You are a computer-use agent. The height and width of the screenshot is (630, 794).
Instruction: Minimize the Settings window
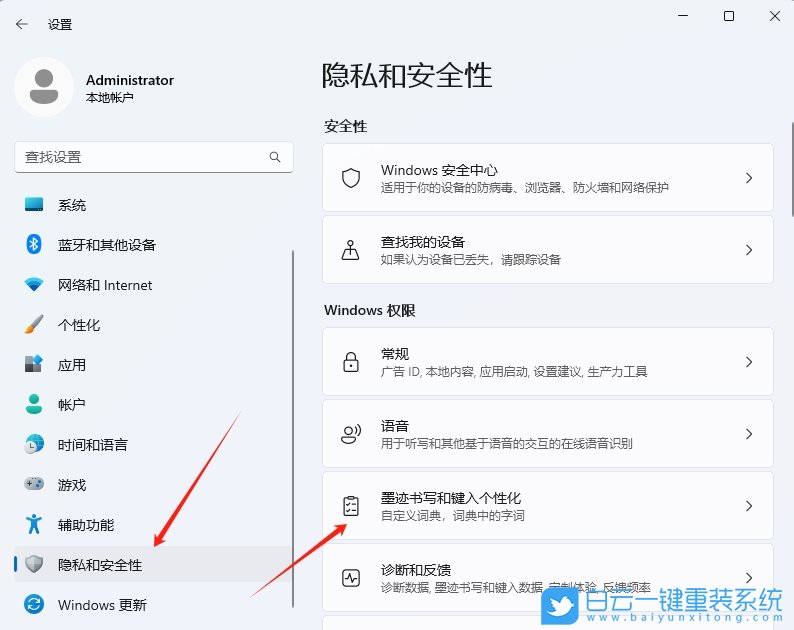click(683, 16)
